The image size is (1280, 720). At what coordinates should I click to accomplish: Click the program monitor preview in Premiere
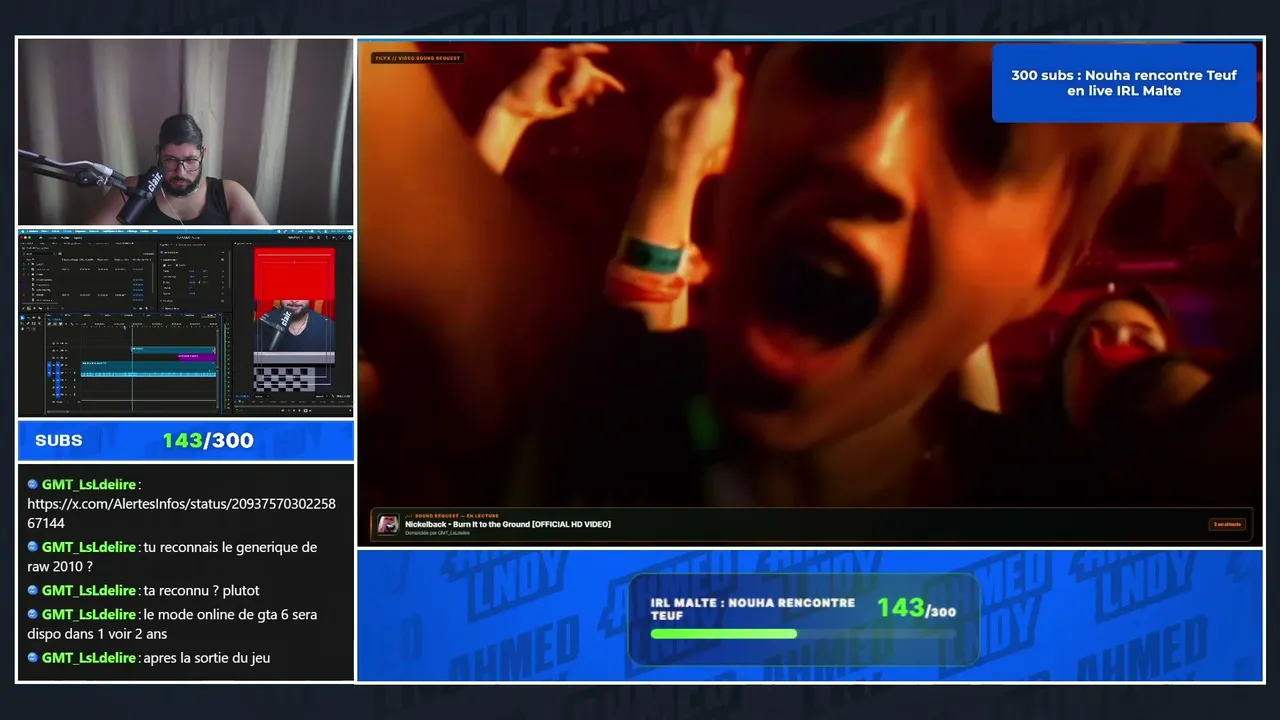(x=294, y=320)
